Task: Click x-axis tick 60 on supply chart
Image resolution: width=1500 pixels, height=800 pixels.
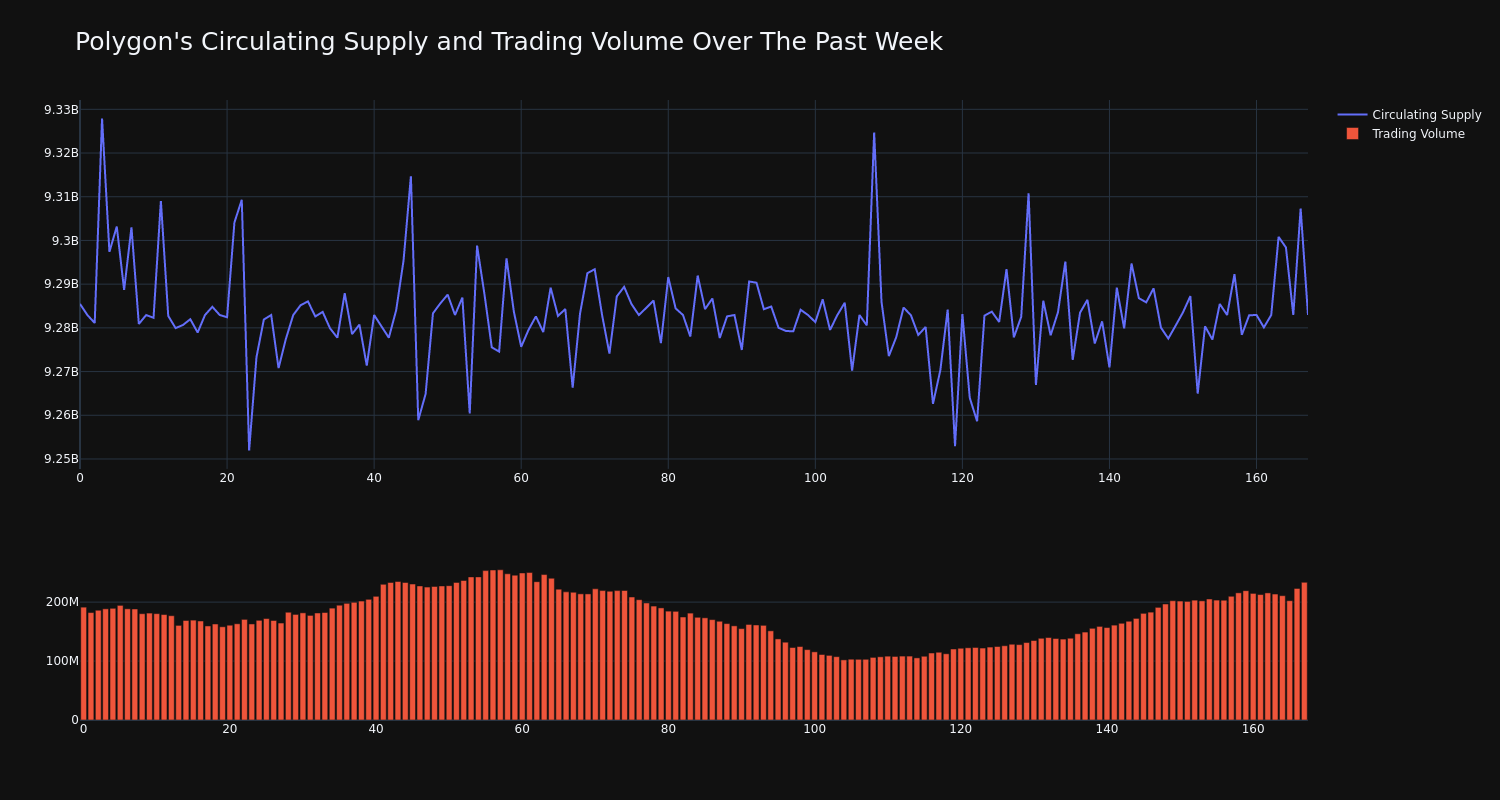Action: point(521,478)
